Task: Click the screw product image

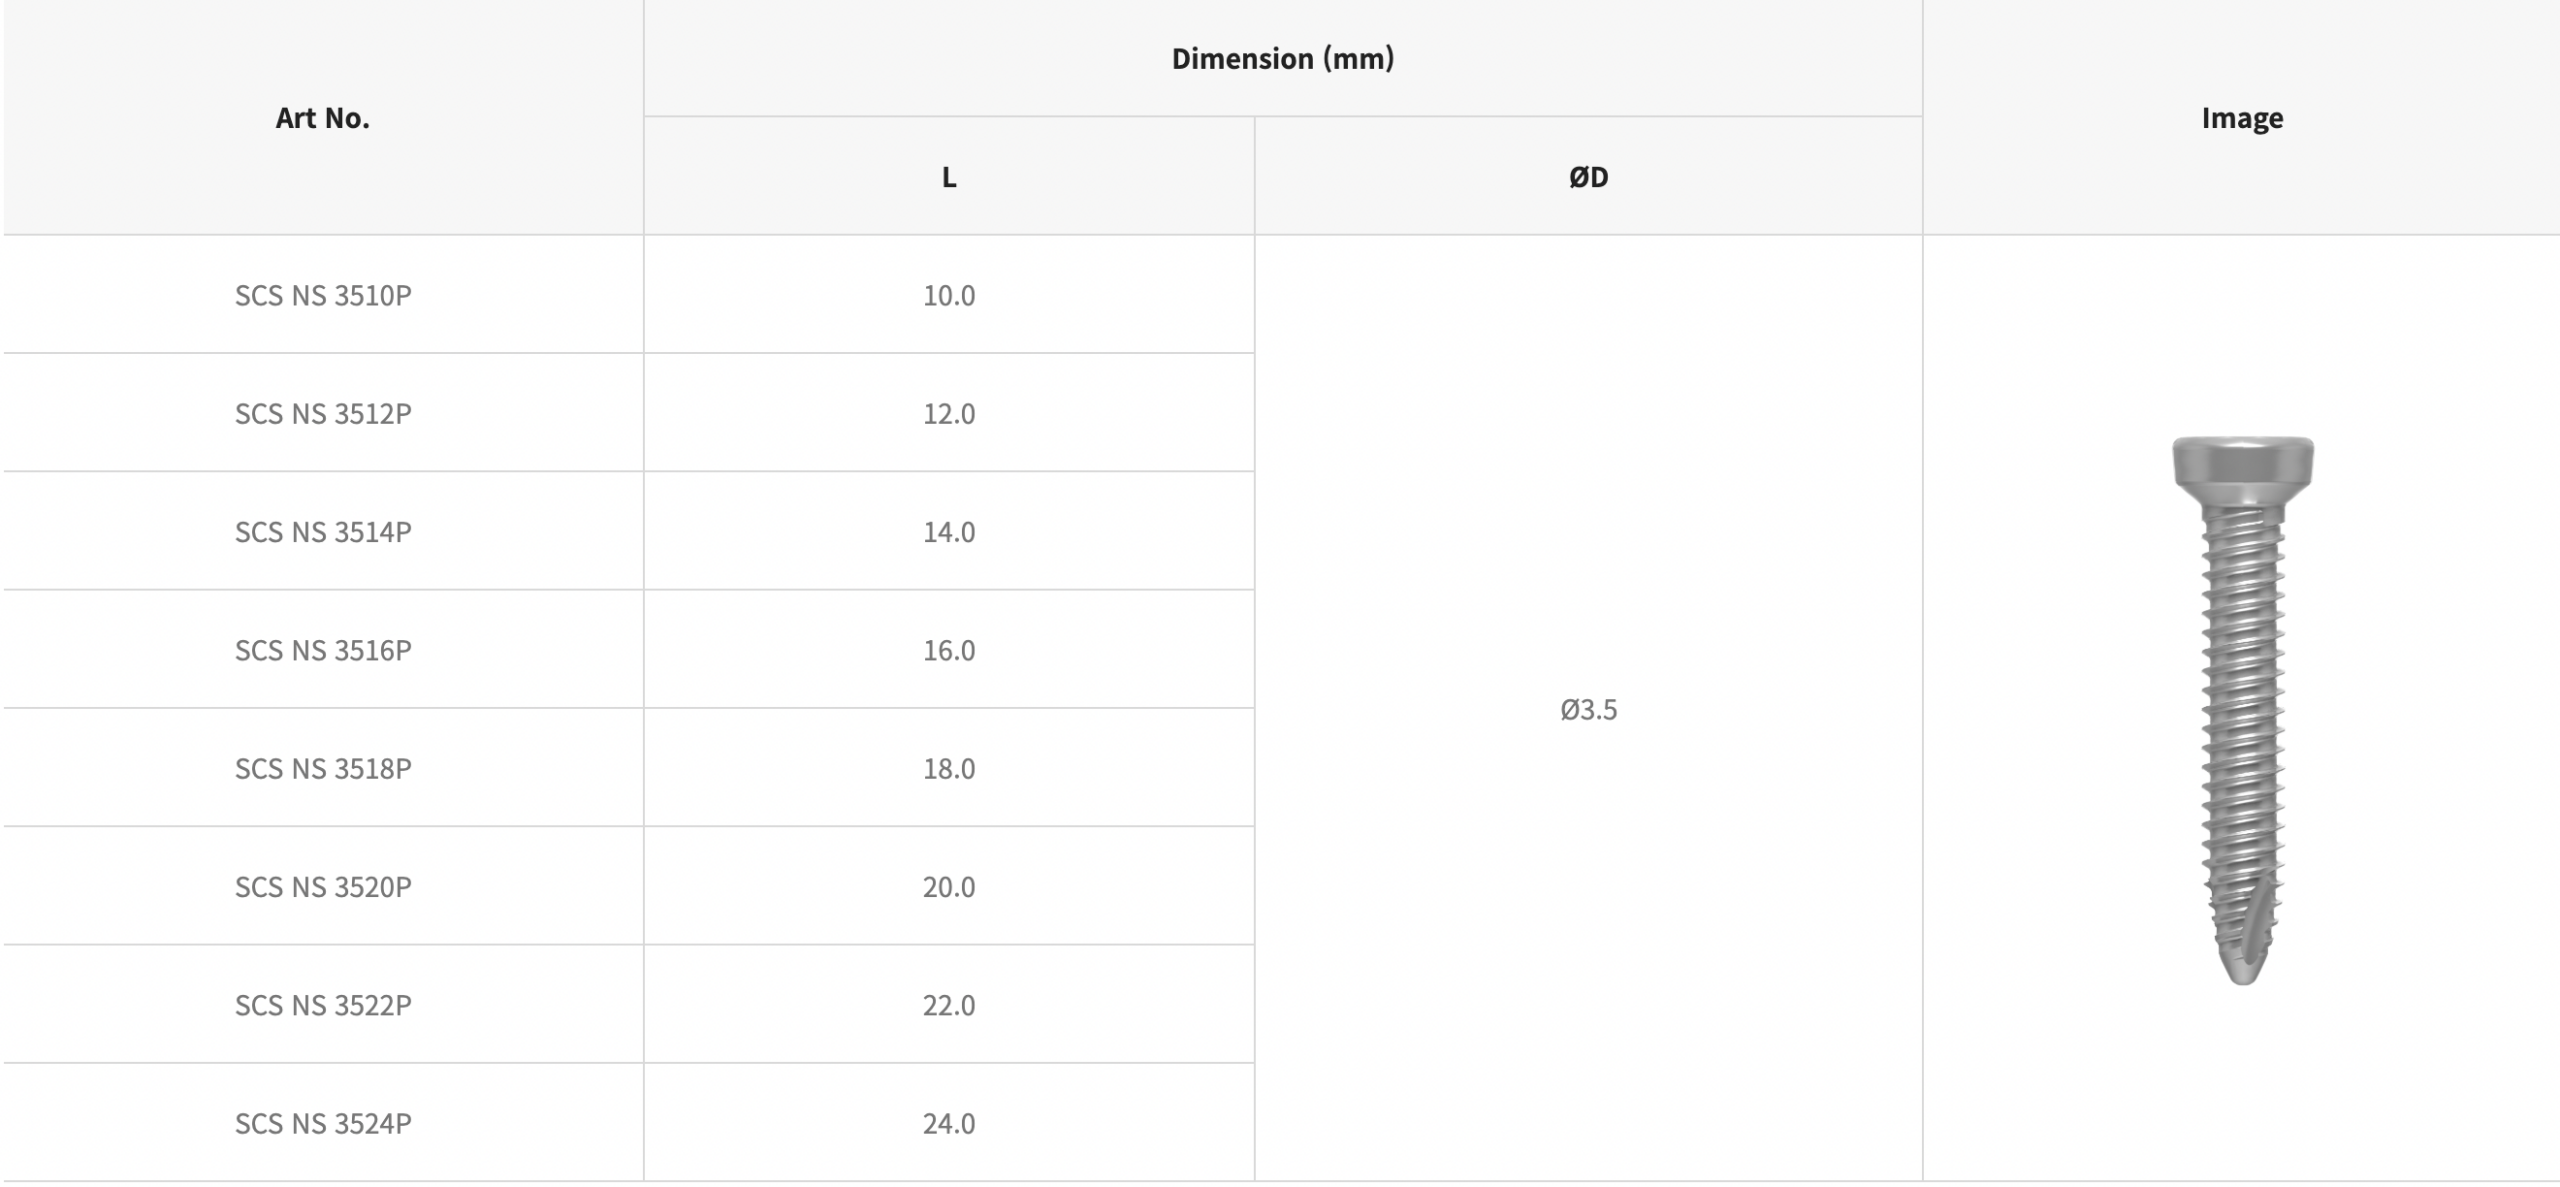Action: tap(2242, 710)
